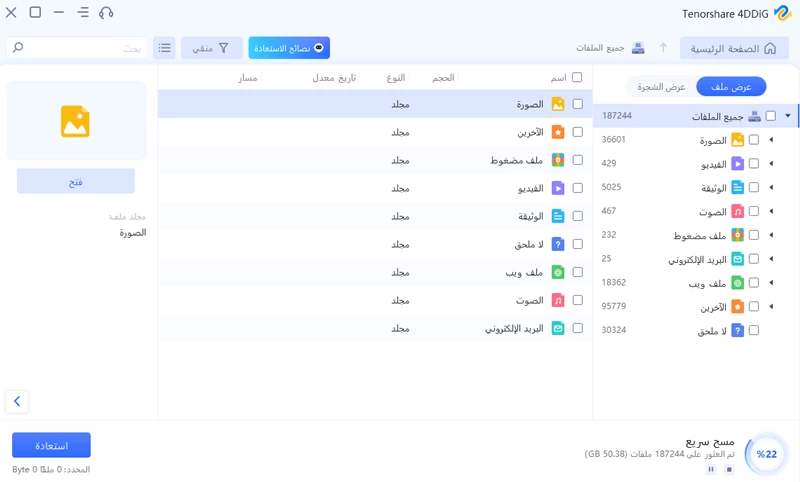Image resolution: width=800 pixels, height=482 pixels.
Task: Expand the الفيديو tree node arrow
Action: click(x=771, y=164)
